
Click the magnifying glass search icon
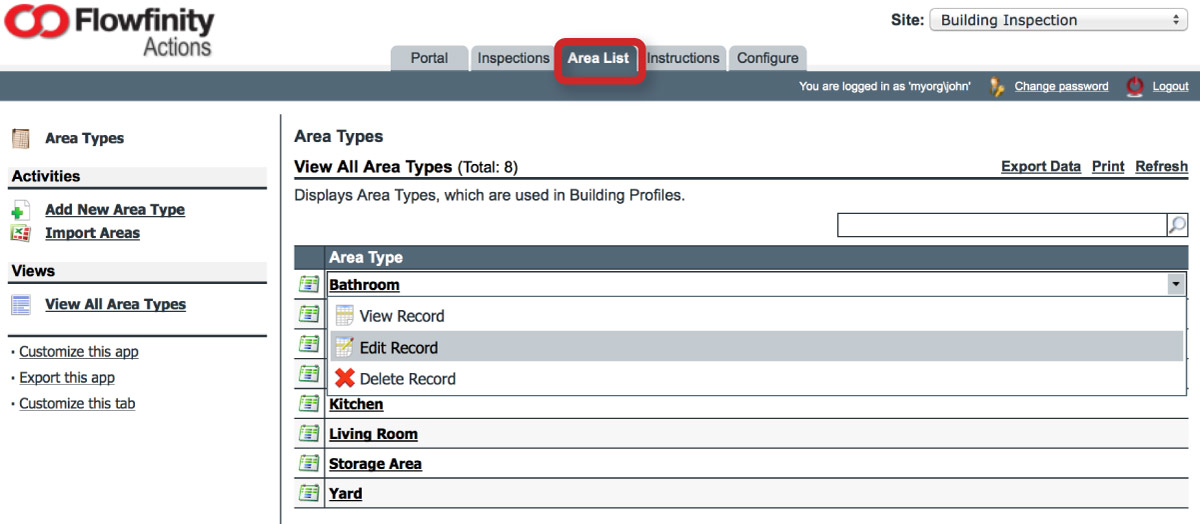tap(1177, 225)
